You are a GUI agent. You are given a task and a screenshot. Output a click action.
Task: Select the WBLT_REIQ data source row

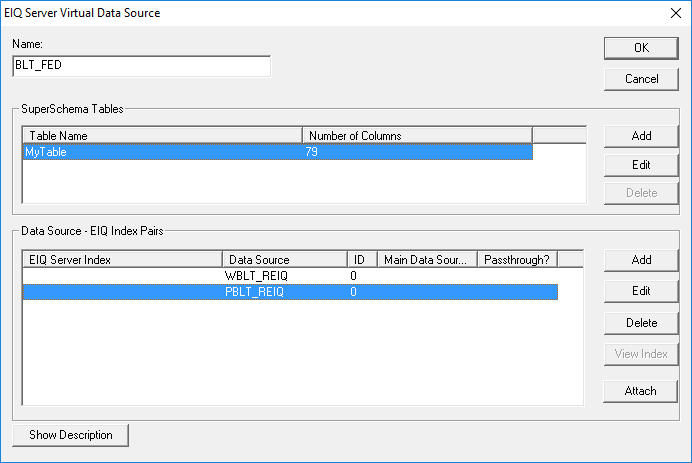pyautogui.click(x=290, y=276)
